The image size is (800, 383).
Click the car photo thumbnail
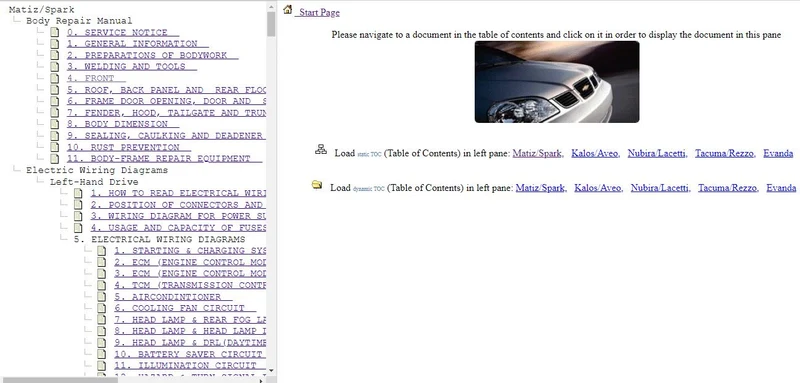tap(557, 82)
